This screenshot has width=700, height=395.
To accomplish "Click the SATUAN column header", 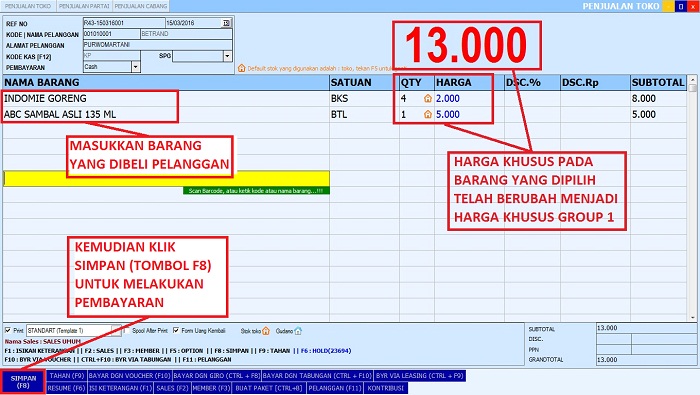I will [364, 83].
